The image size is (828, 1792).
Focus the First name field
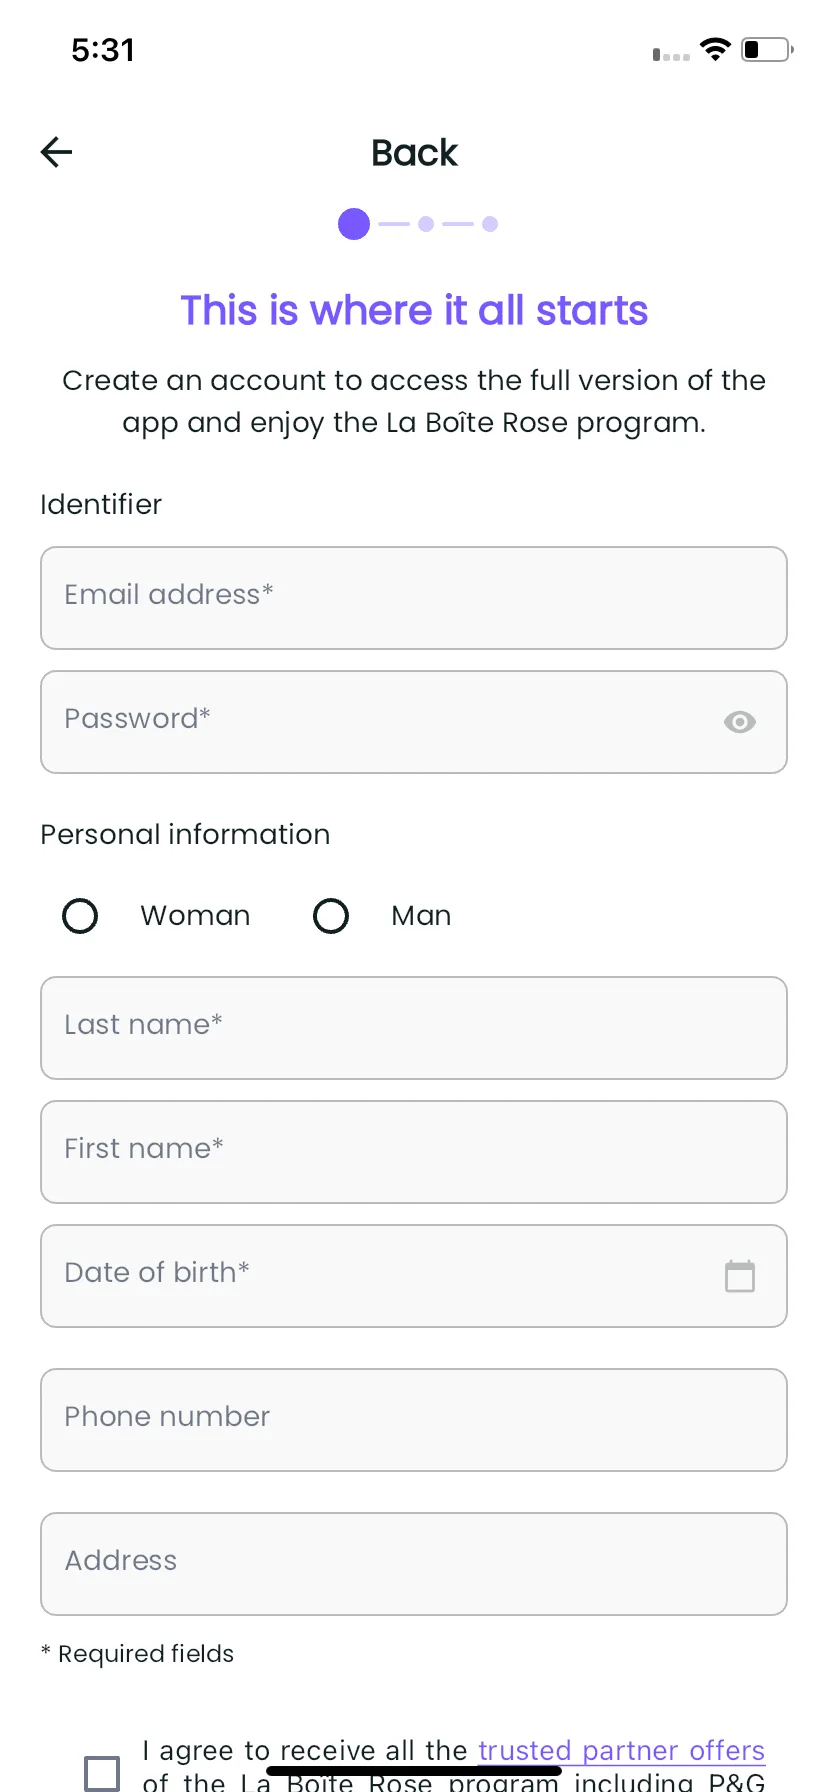click(414, 1152)
